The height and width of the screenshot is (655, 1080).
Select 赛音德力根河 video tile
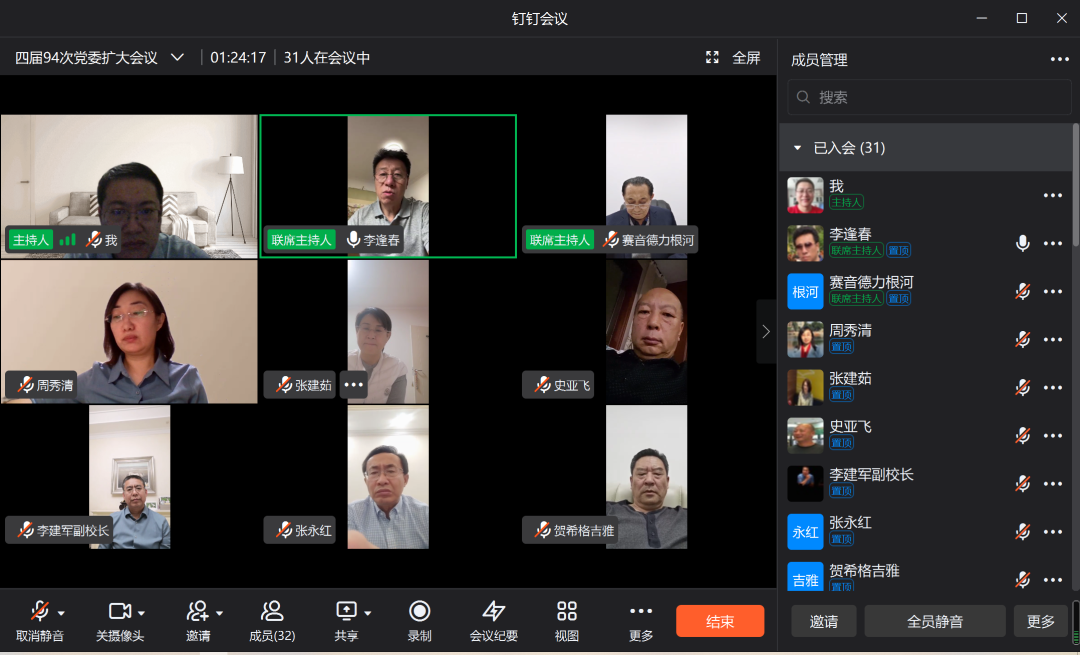(646, 186)
